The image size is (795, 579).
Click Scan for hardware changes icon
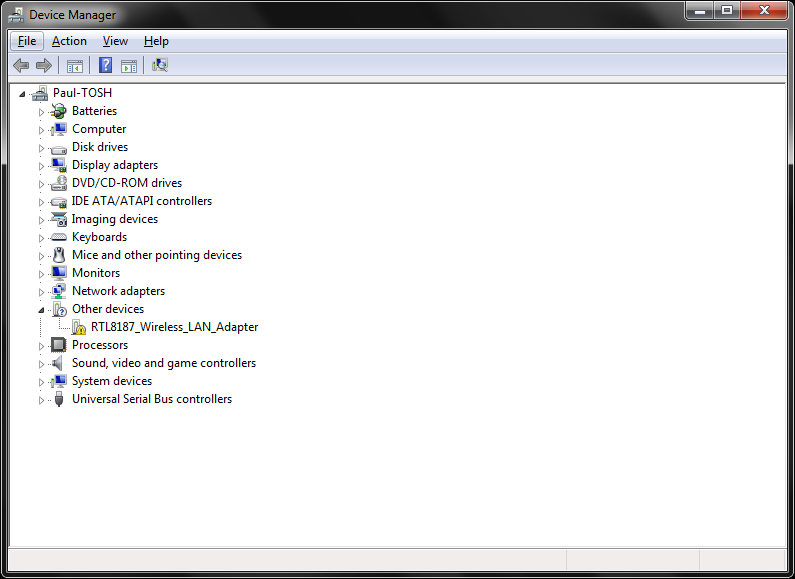pos(160,66)
